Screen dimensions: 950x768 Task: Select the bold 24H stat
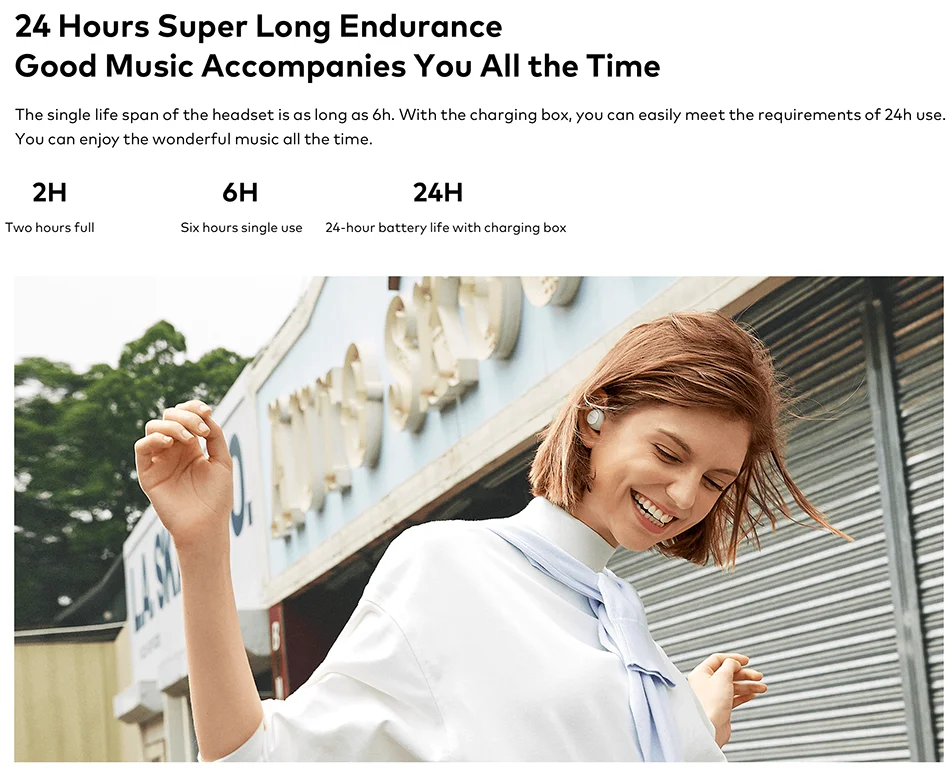[x=438, y=193]
